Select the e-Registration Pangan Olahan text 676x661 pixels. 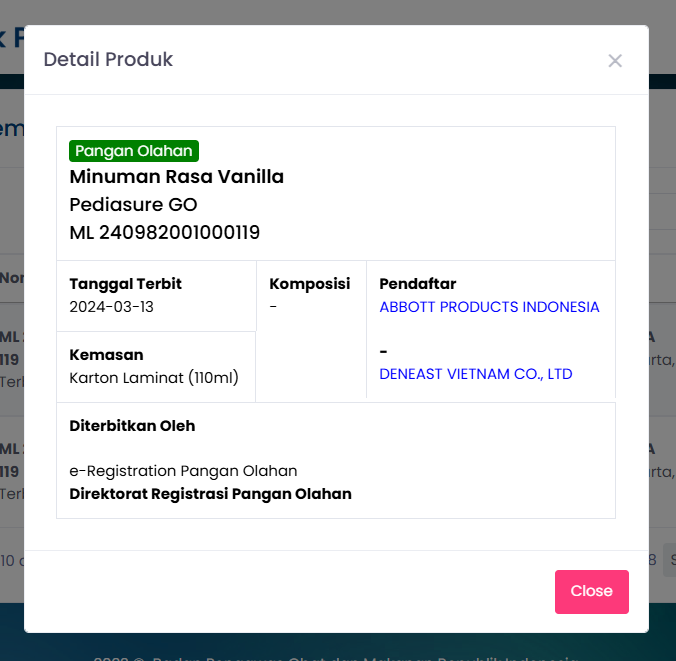(x=183, y=471)
